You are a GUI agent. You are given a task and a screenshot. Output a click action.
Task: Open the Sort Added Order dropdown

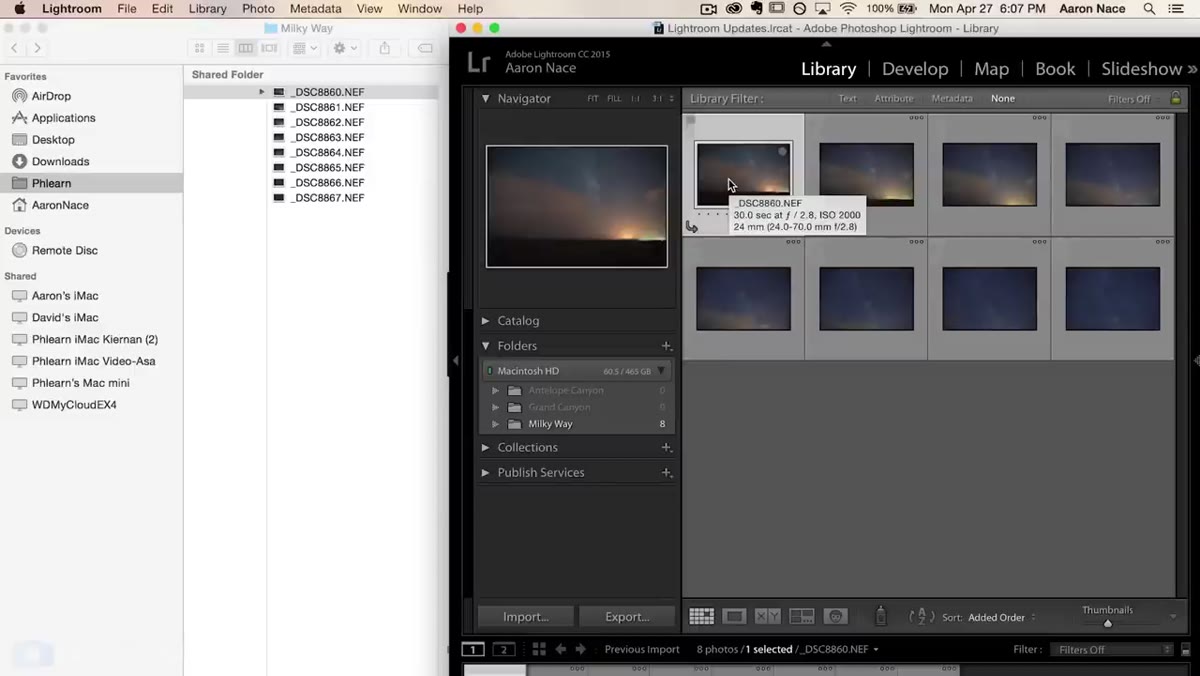click(1002, 617)
